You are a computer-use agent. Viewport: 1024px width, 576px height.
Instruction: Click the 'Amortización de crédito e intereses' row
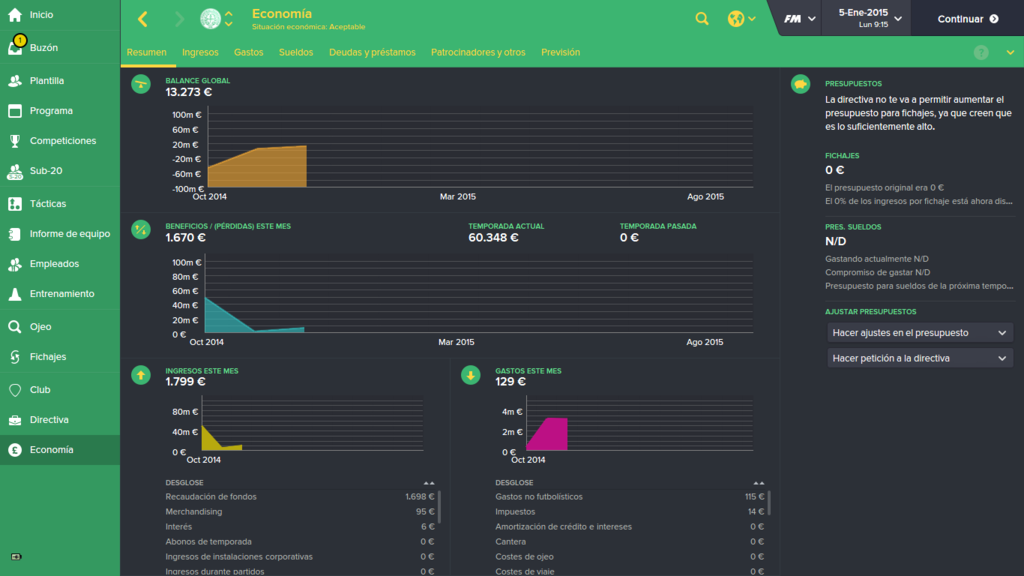click(630, 527)
